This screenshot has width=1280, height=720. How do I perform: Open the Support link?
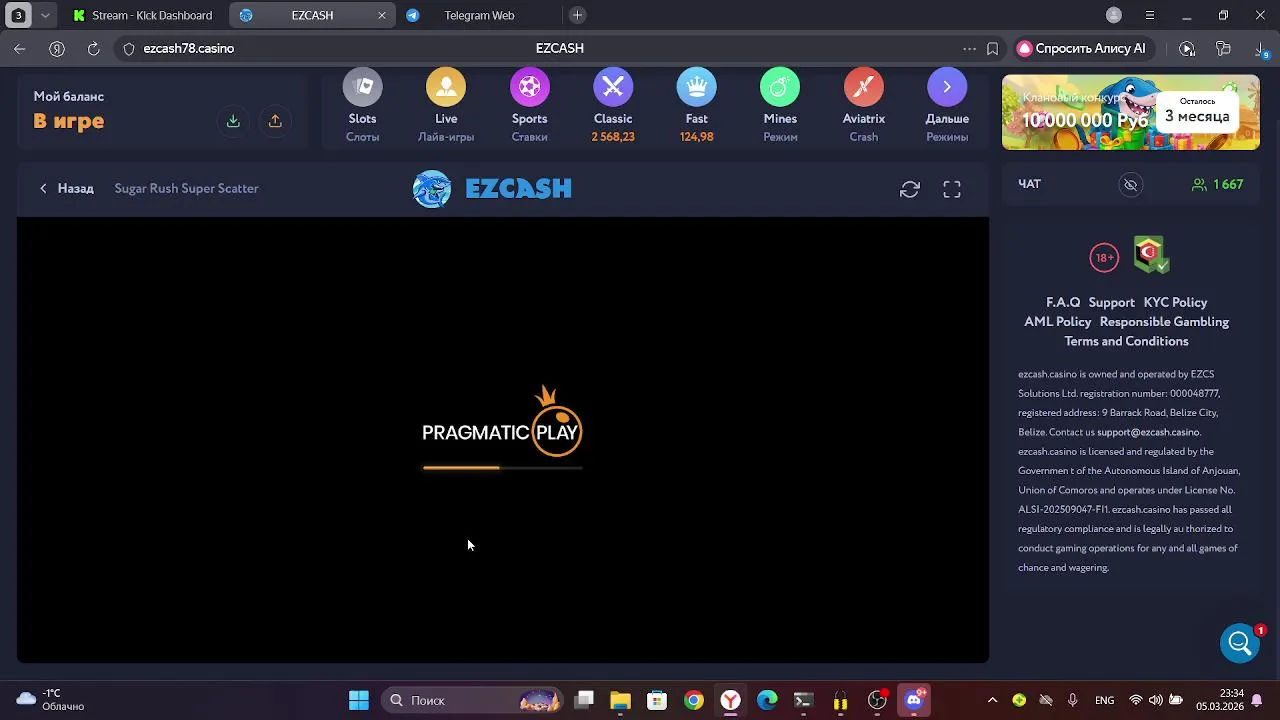[1111, 302]
